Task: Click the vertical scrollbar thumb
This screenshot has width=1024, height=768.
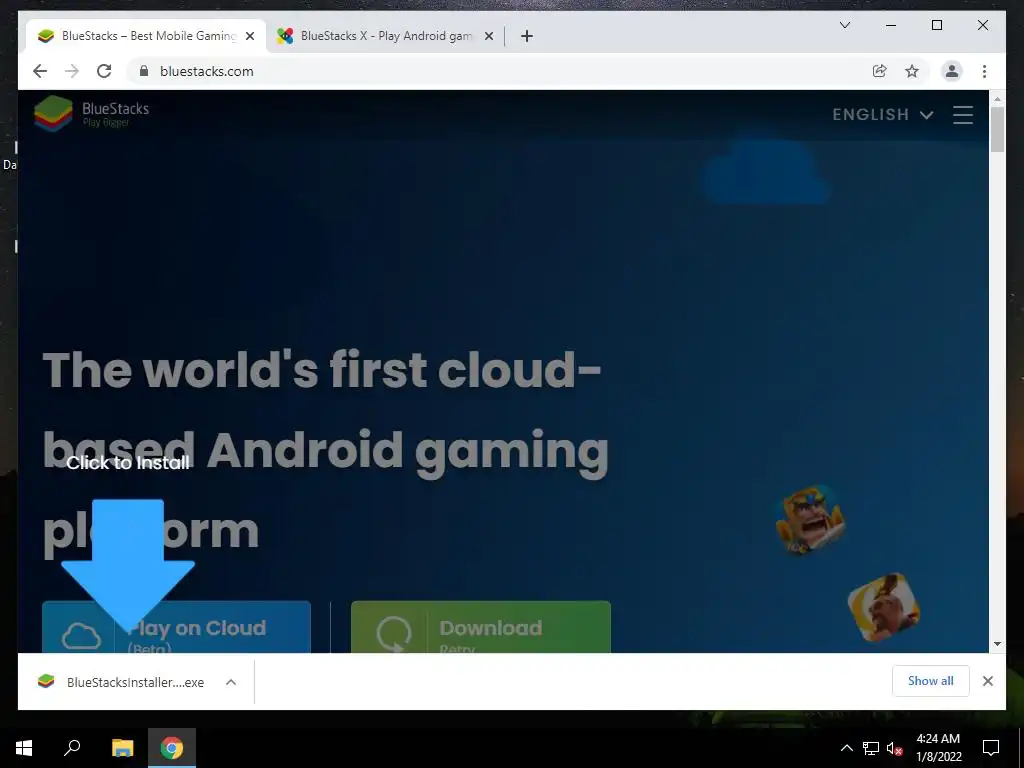Action: 997,129
